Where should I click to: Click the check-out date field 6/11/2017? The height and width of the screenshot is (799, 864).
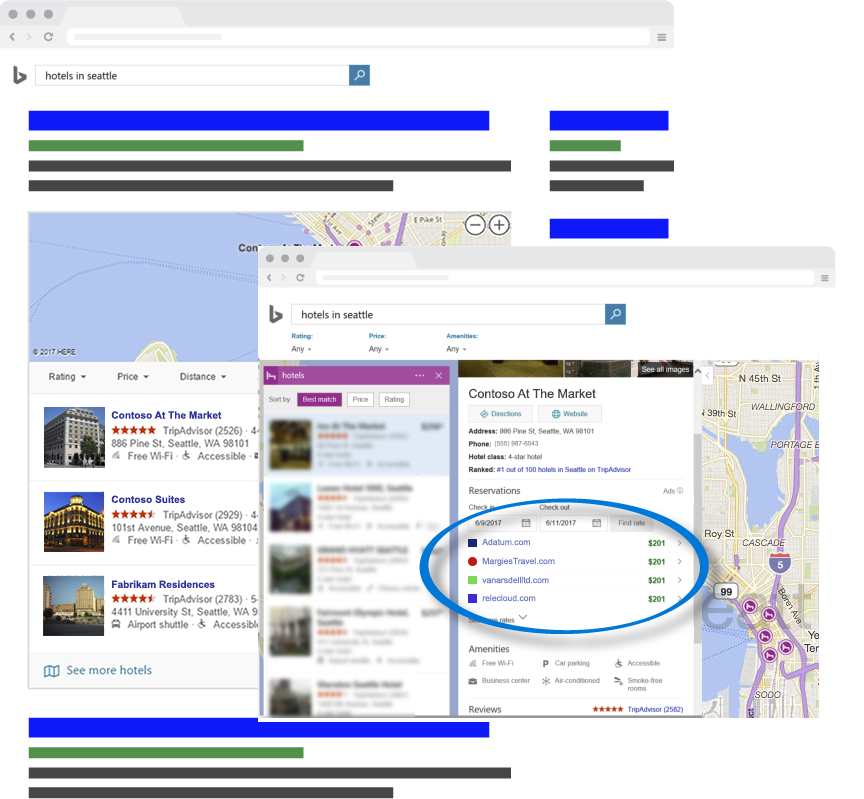click(573, 523)
